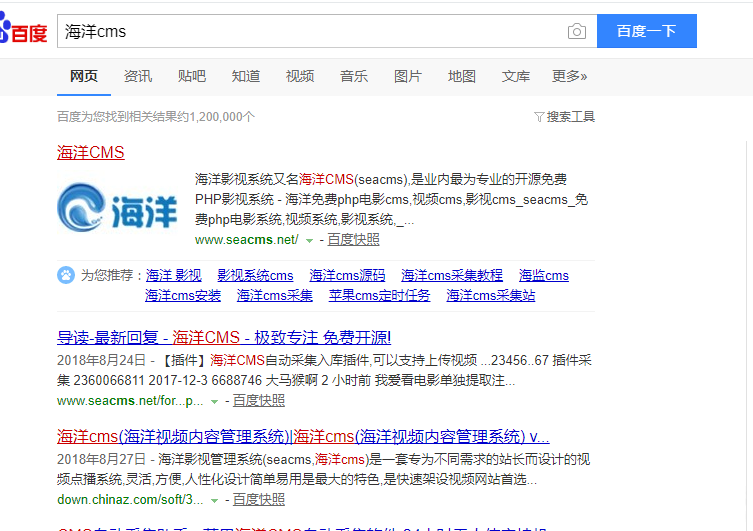Click the 搜索工具 text
The height and width of the screenshot is (531, 753).
point(571,117)
